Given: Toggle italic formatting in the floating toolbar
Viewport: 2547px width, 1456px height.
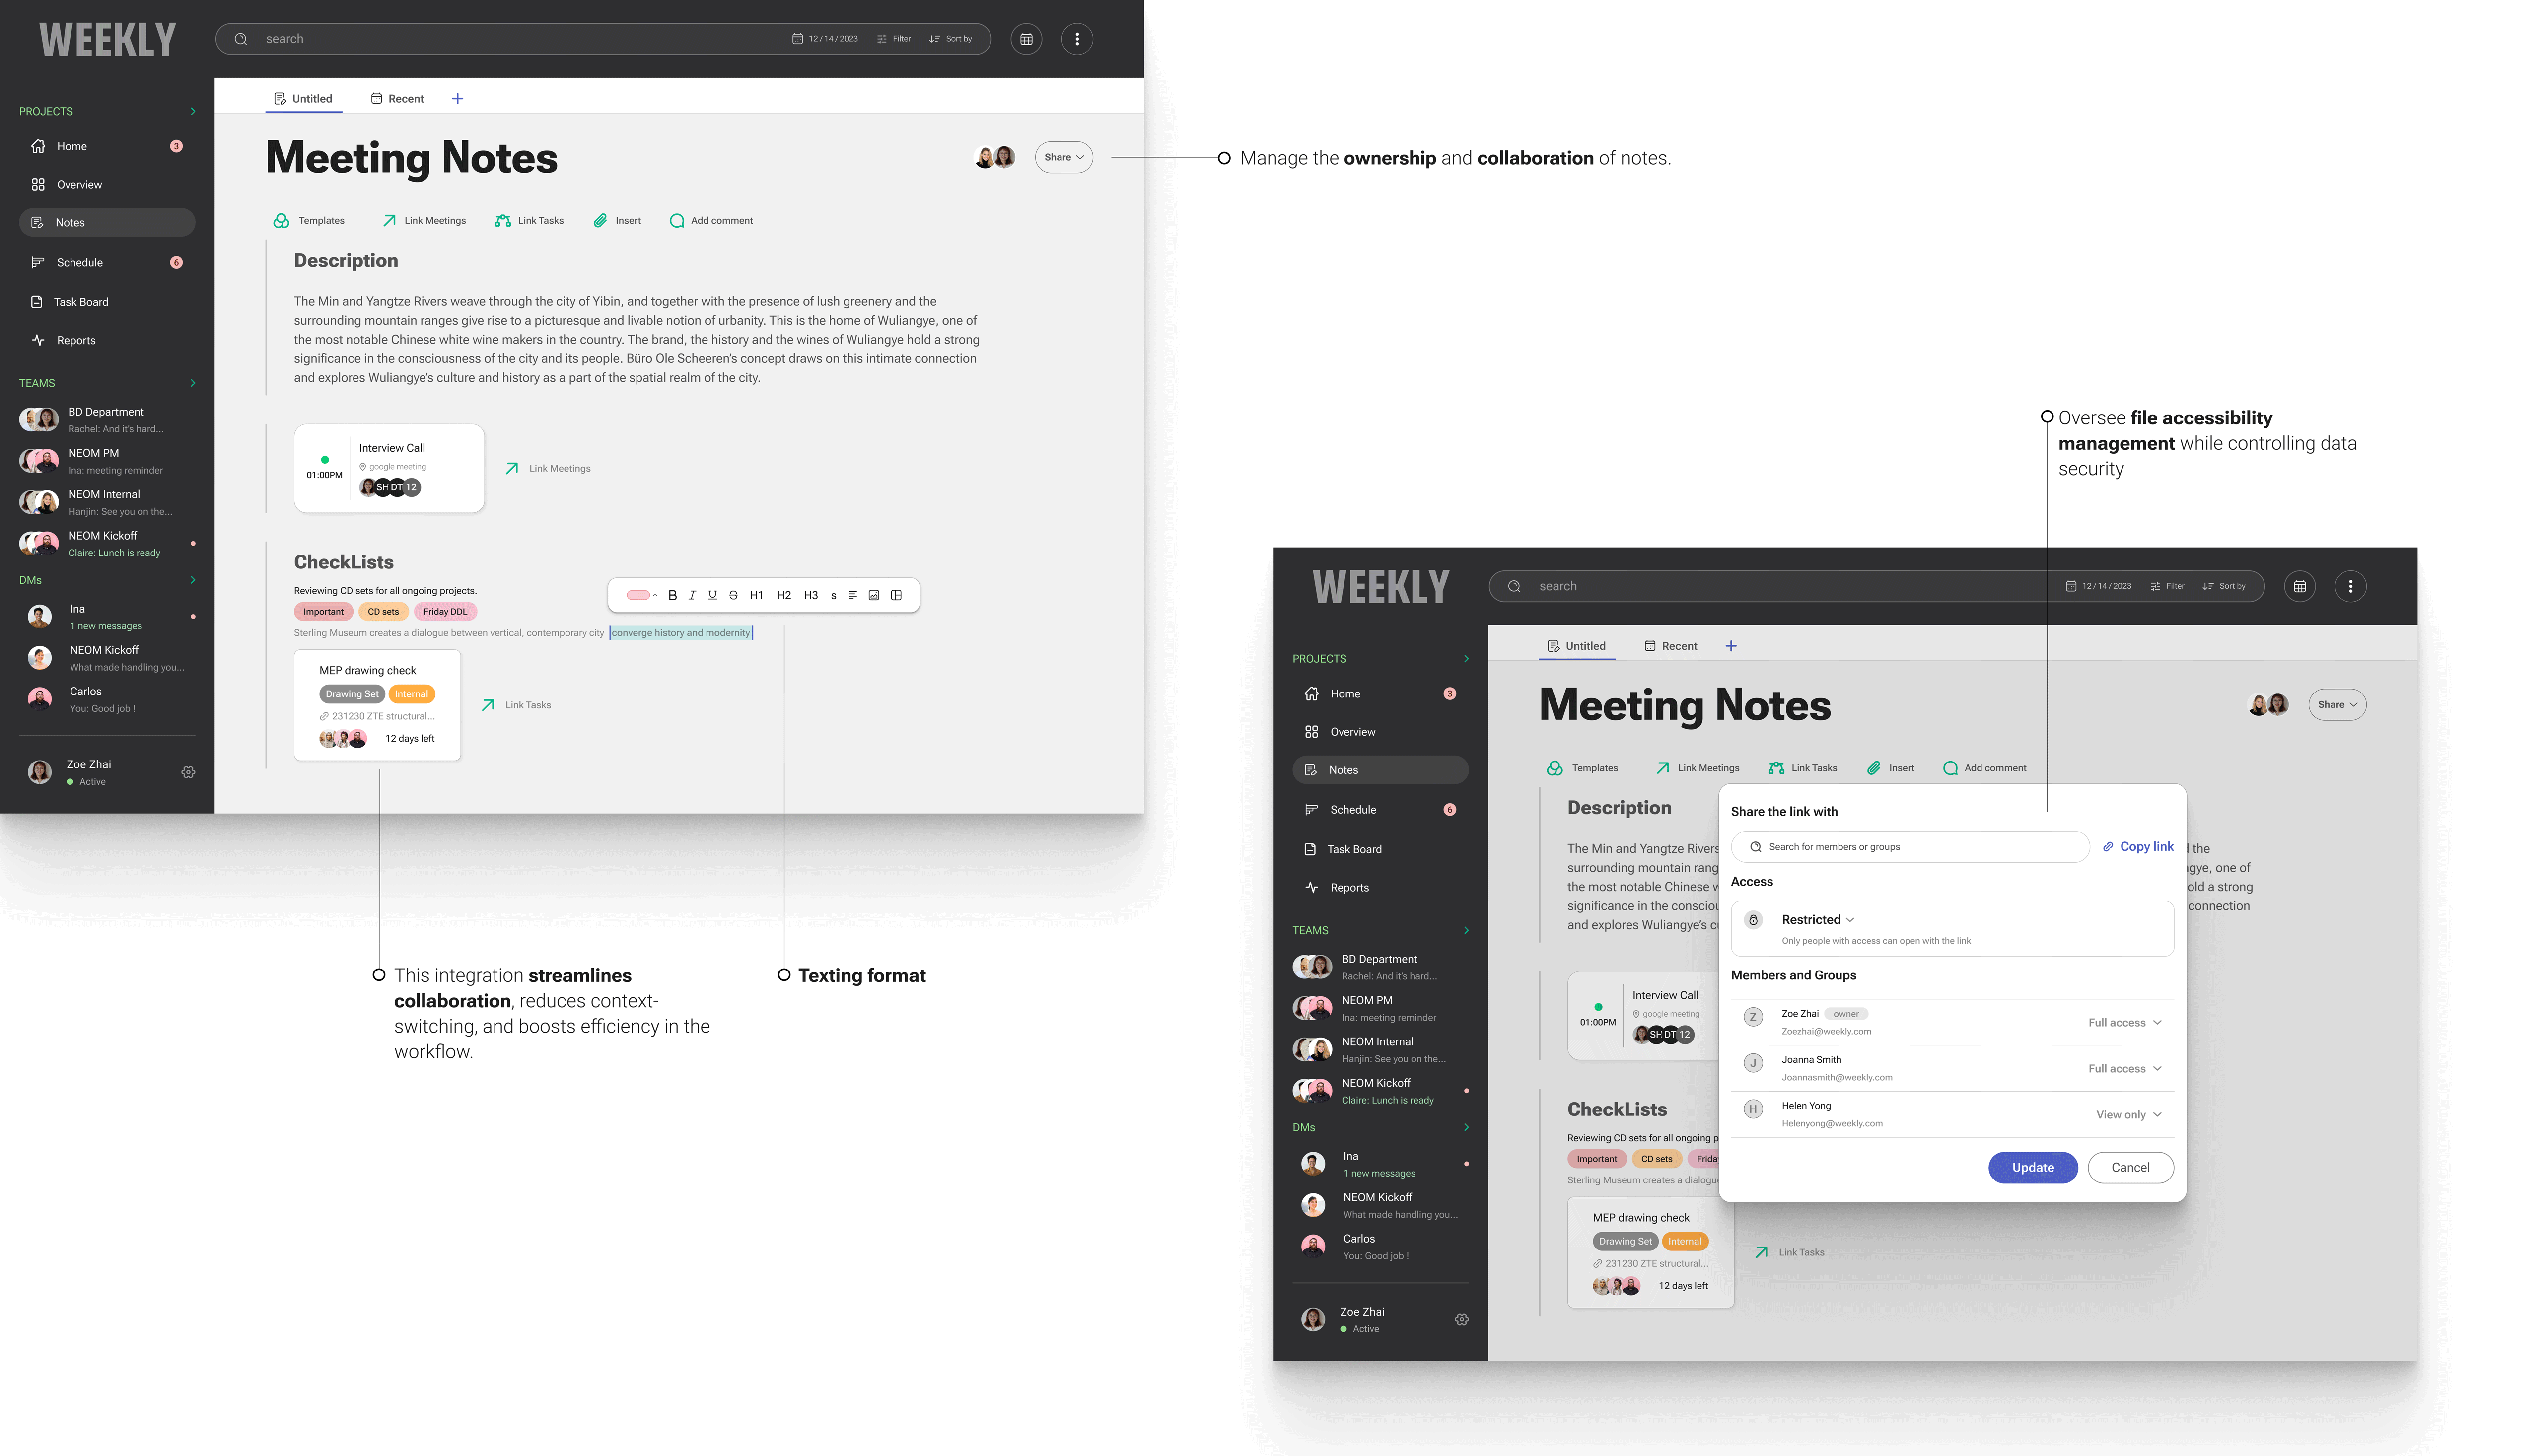Looking at the screenshot, I should 692,595.
